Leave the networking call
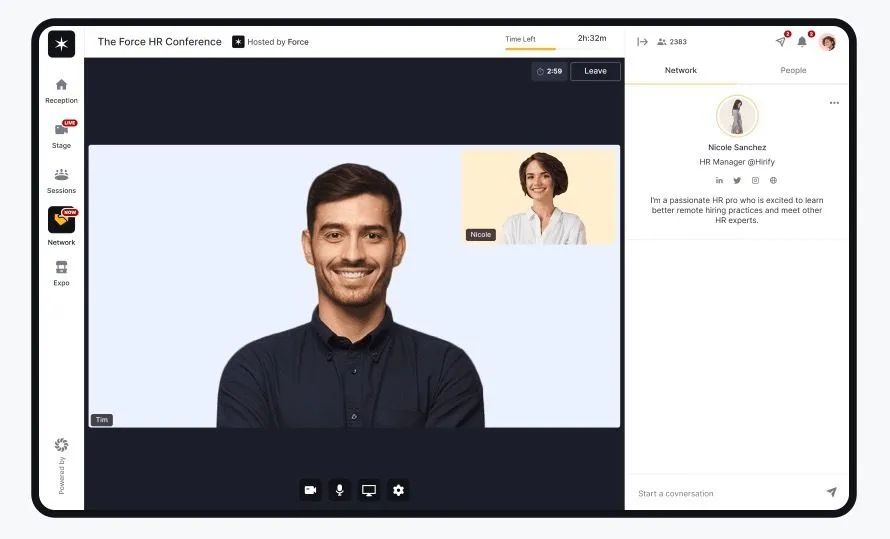890x539 pixels. pyautogui.click(x=595, y=71)
